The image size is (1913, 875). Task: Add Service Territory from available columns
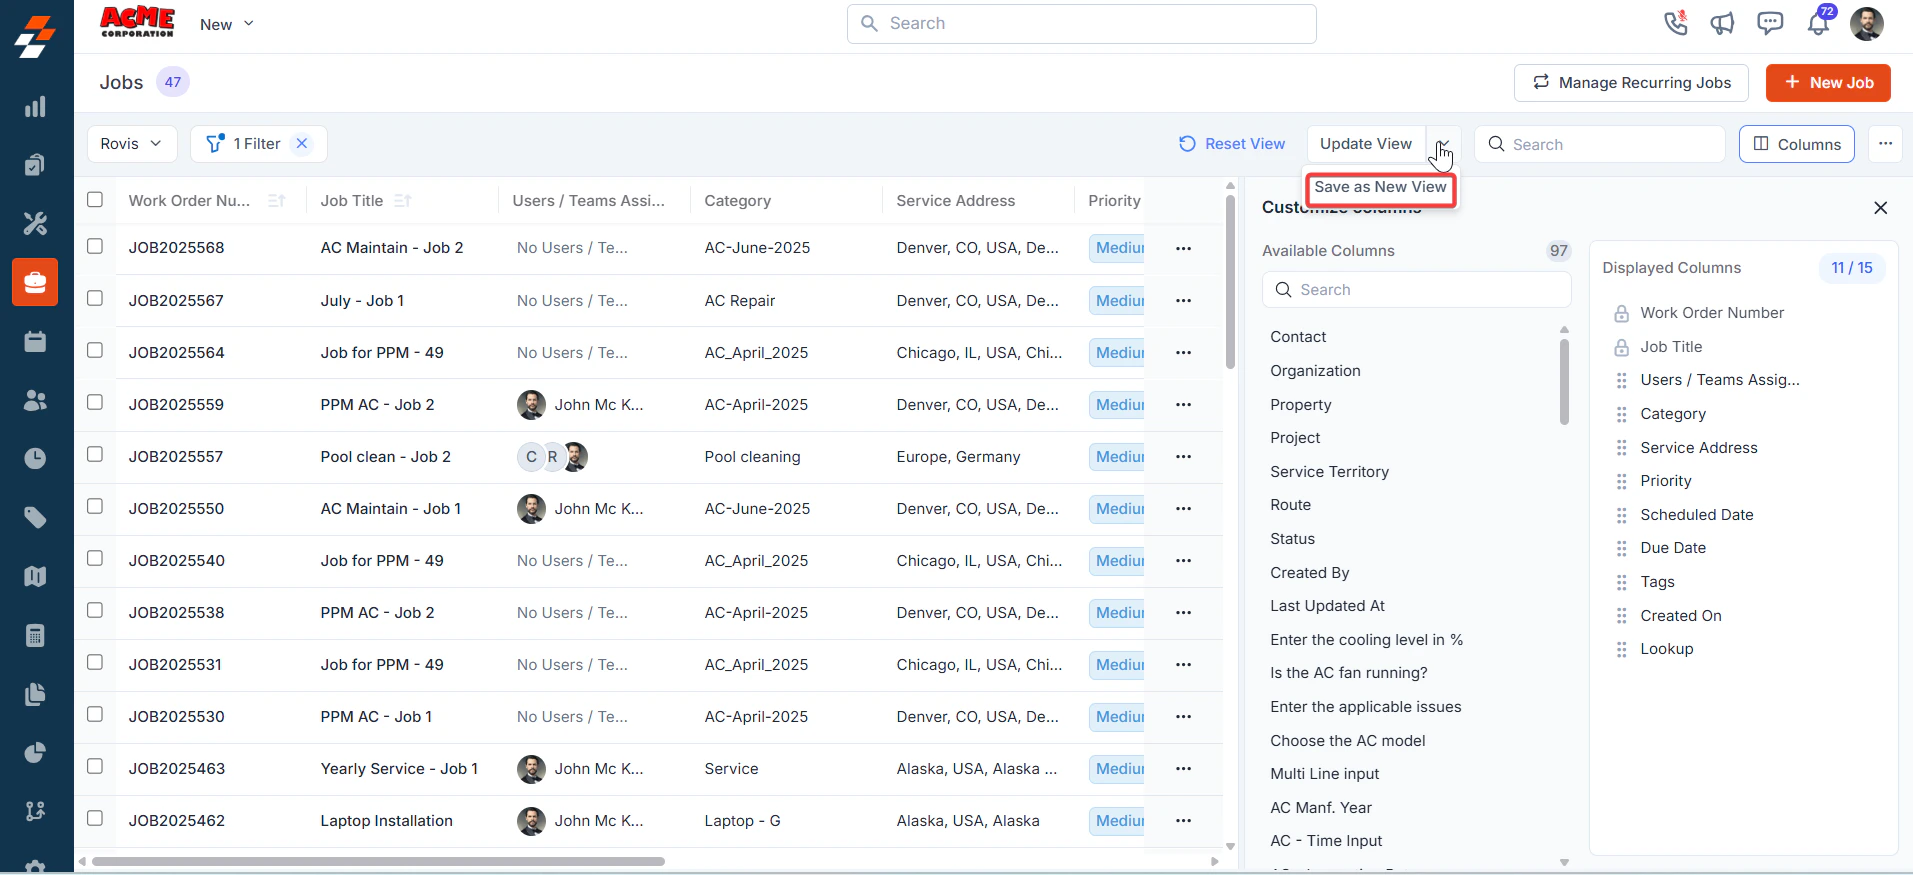(x=1329, y=471)
